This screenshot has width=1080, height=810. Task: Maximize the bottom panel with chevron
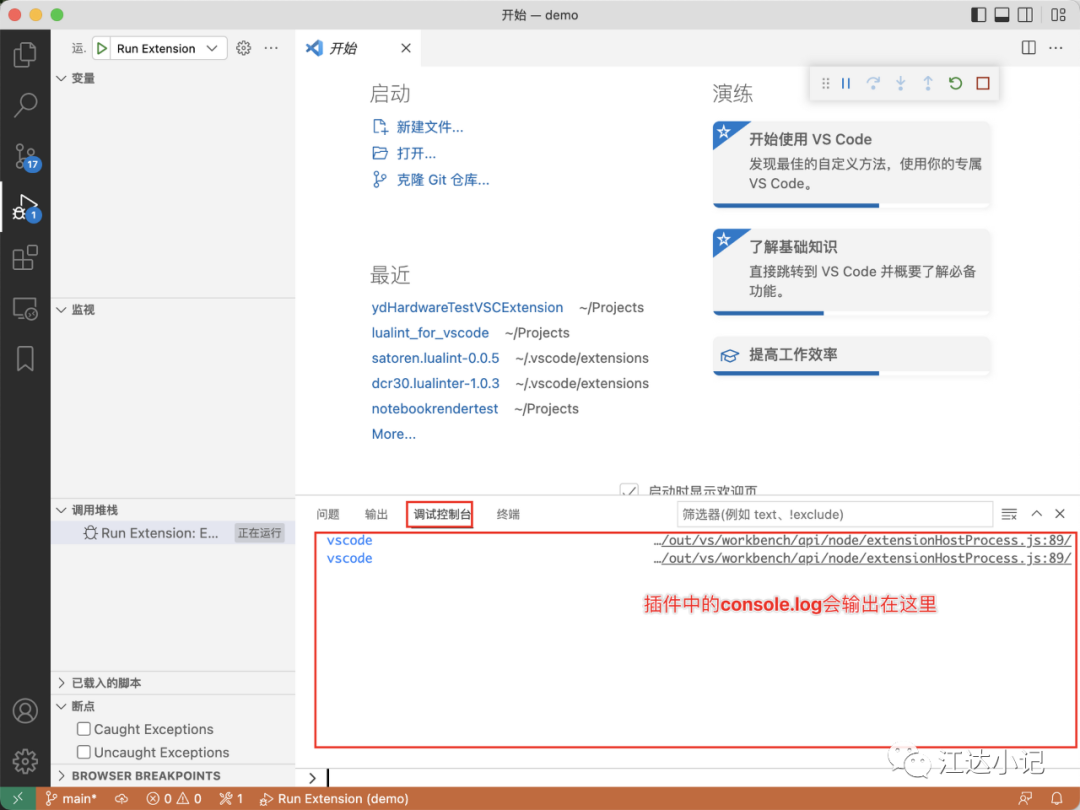tap(1037, 514)
